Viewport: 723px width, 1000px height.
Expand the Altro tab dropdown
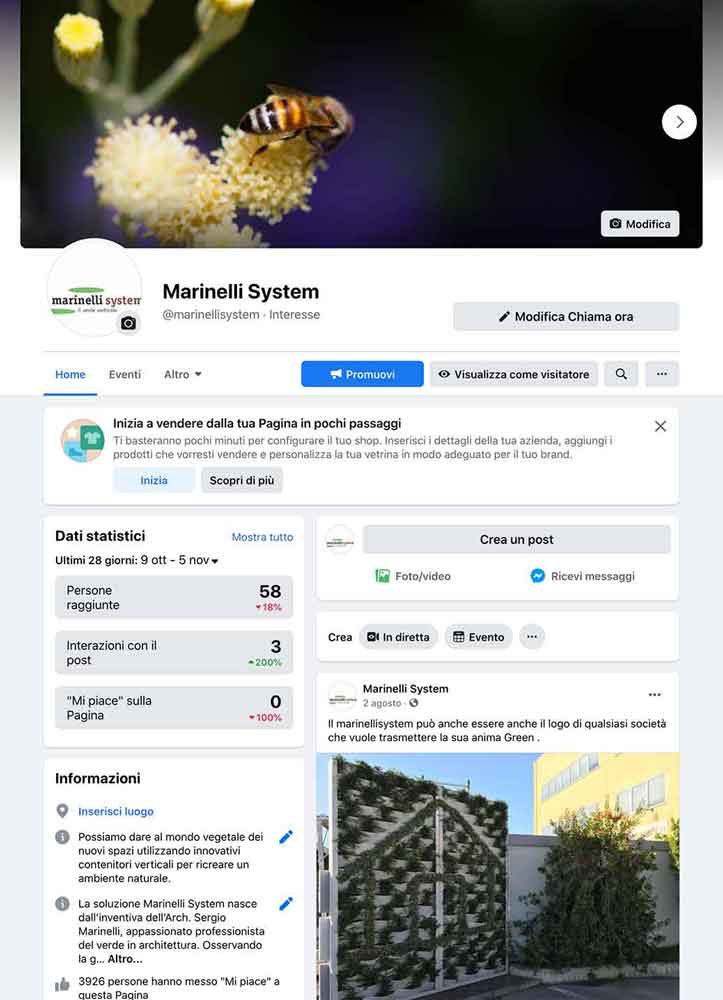(x=183, y=374)
